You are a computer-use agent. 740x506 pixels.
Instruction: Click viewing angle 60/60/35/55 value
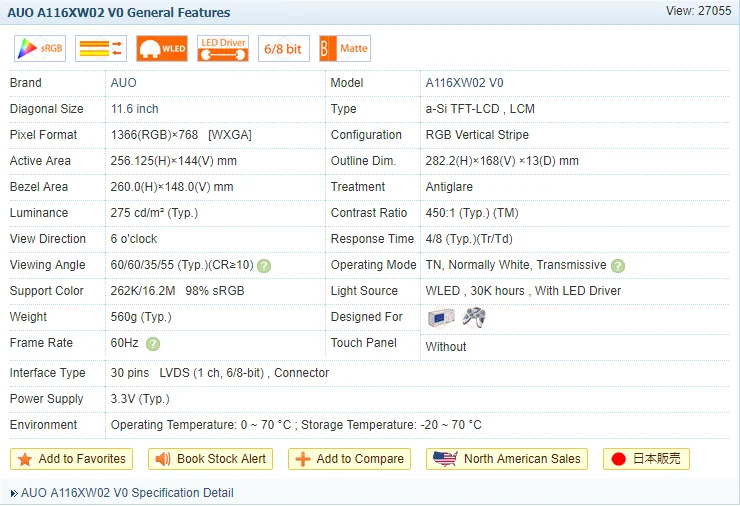(x=182, y=265)
